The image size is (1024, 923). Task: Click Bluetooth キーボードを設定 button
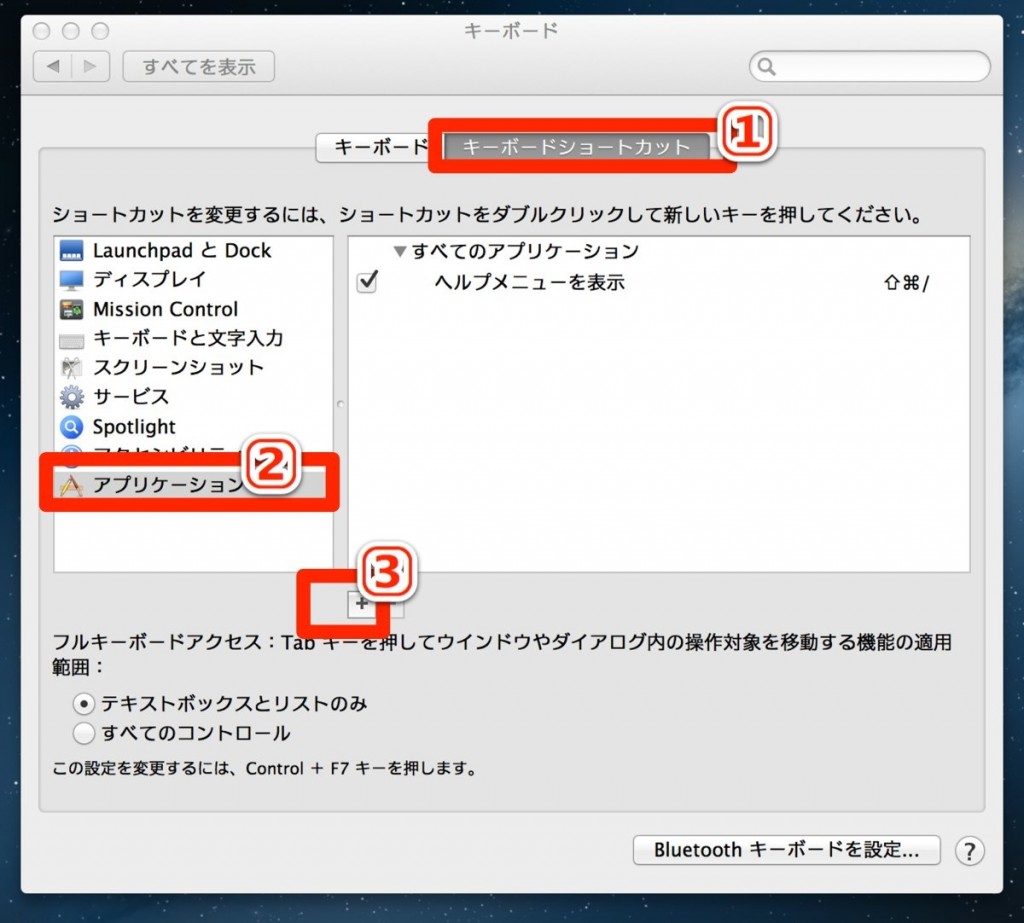click(x=786, y=851)
